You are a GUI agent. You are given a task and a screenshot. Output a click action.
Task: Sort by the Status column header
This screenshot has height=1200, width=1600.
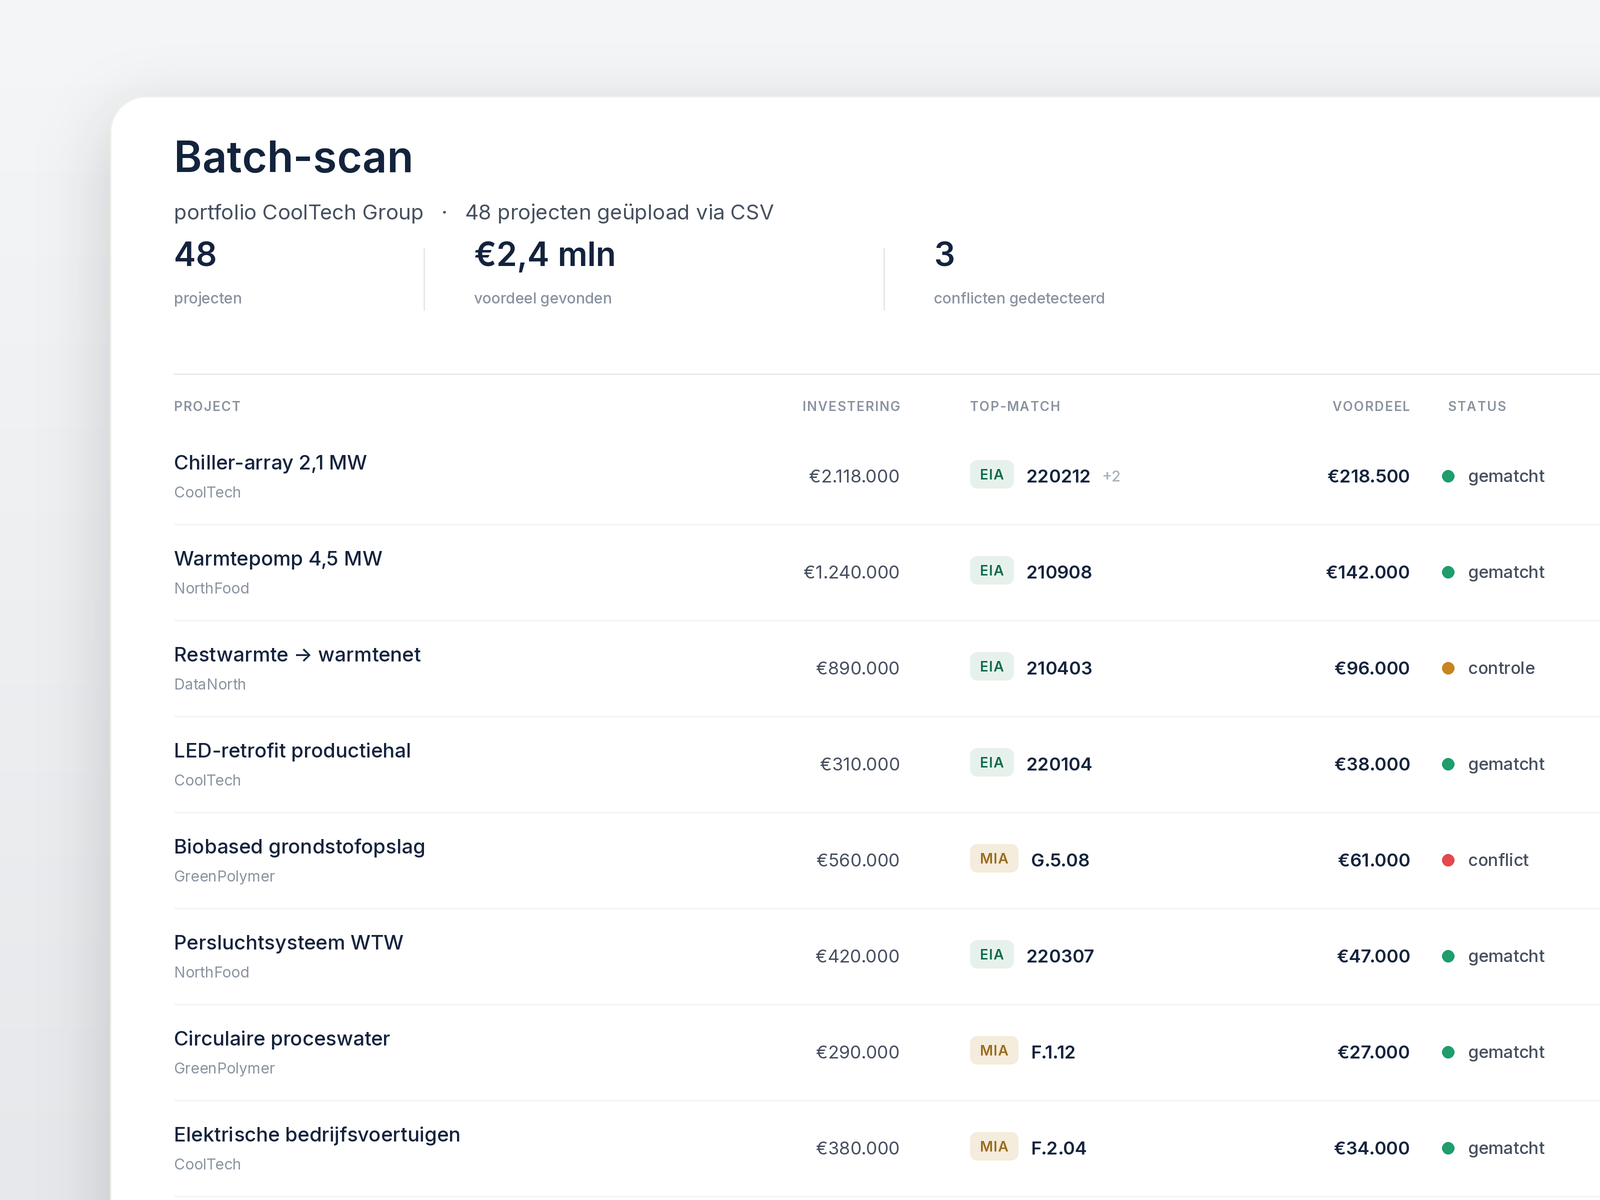(x=1477, y=406)
